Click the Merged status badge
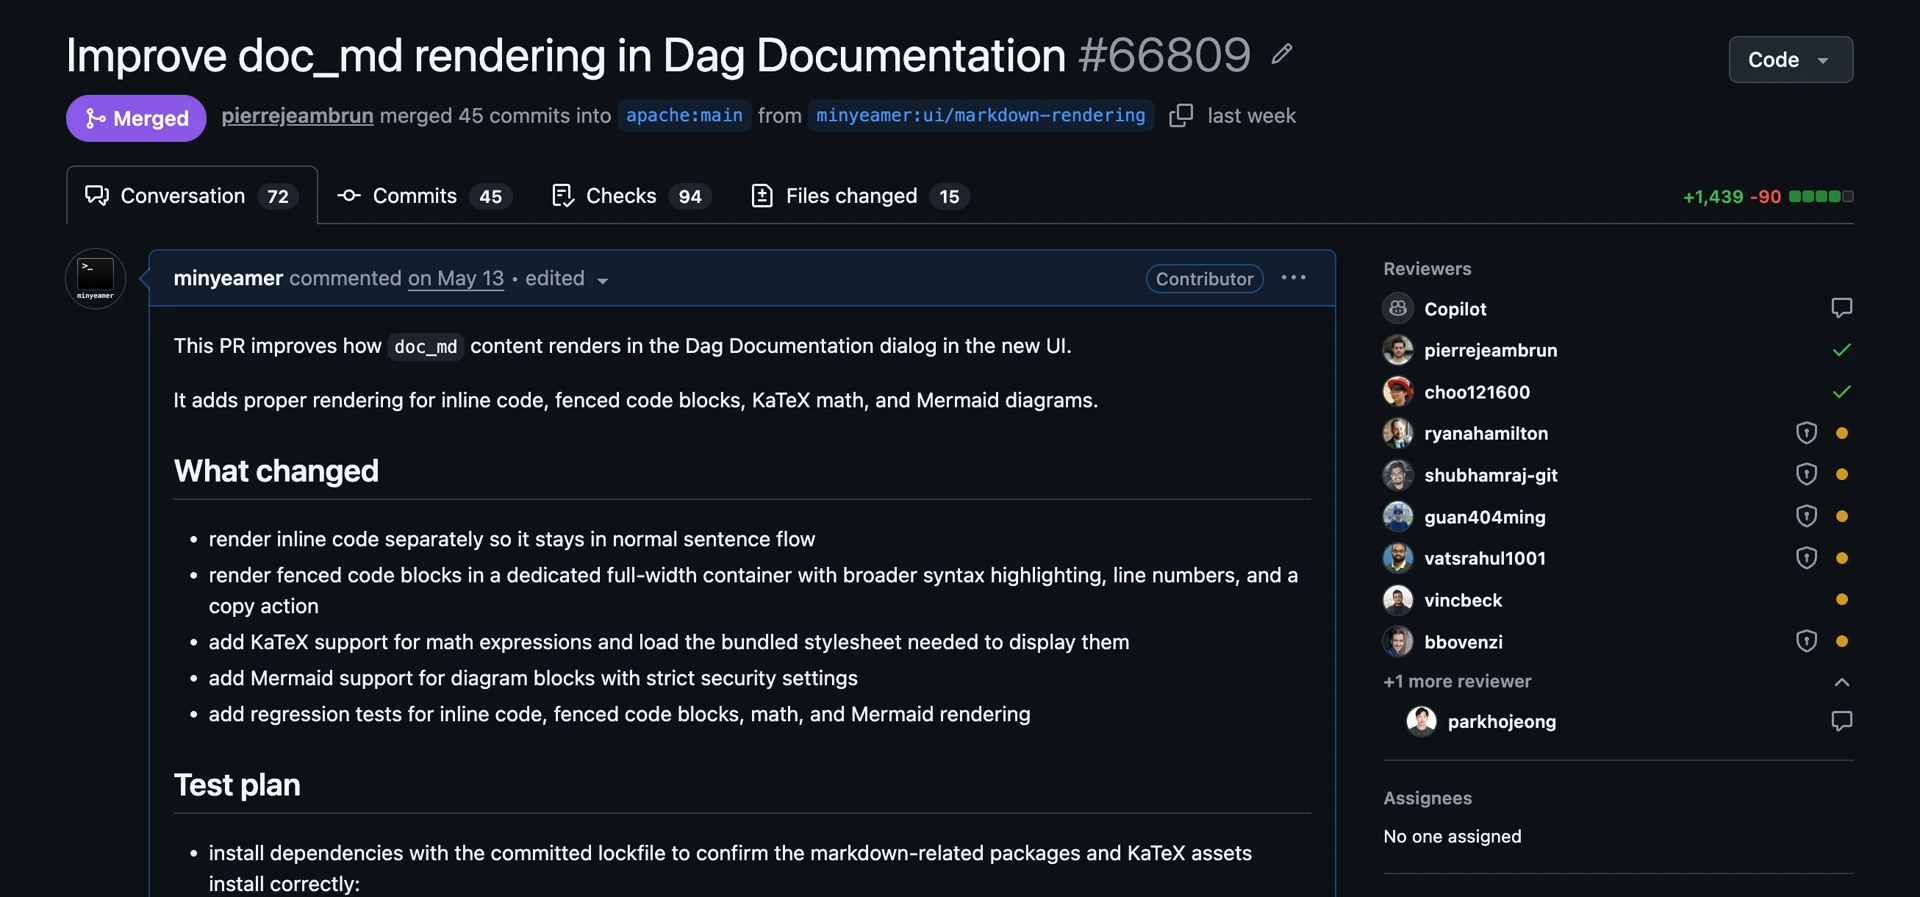This screenshot has width=1920, height=897. (136, 118)
